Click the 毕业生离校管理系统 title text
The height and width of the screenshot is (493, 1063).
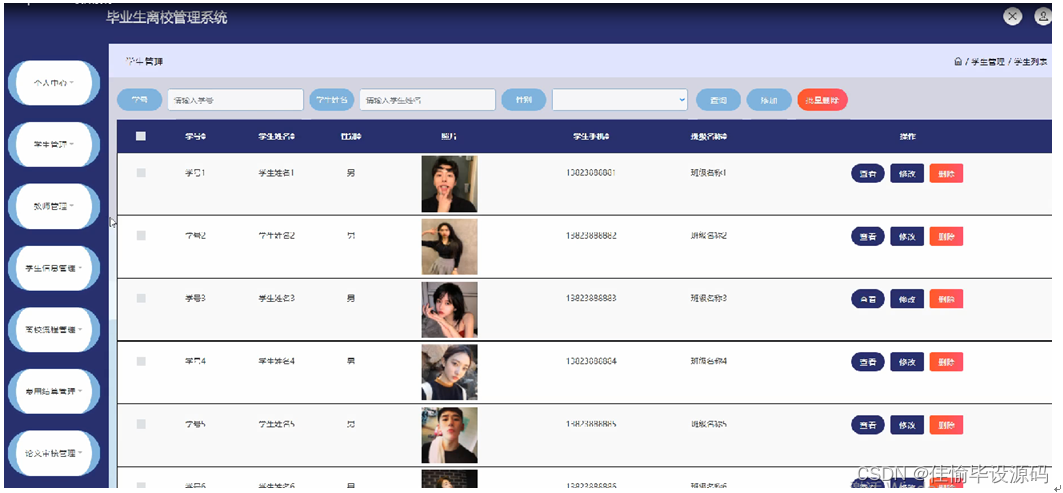(167, 18)
